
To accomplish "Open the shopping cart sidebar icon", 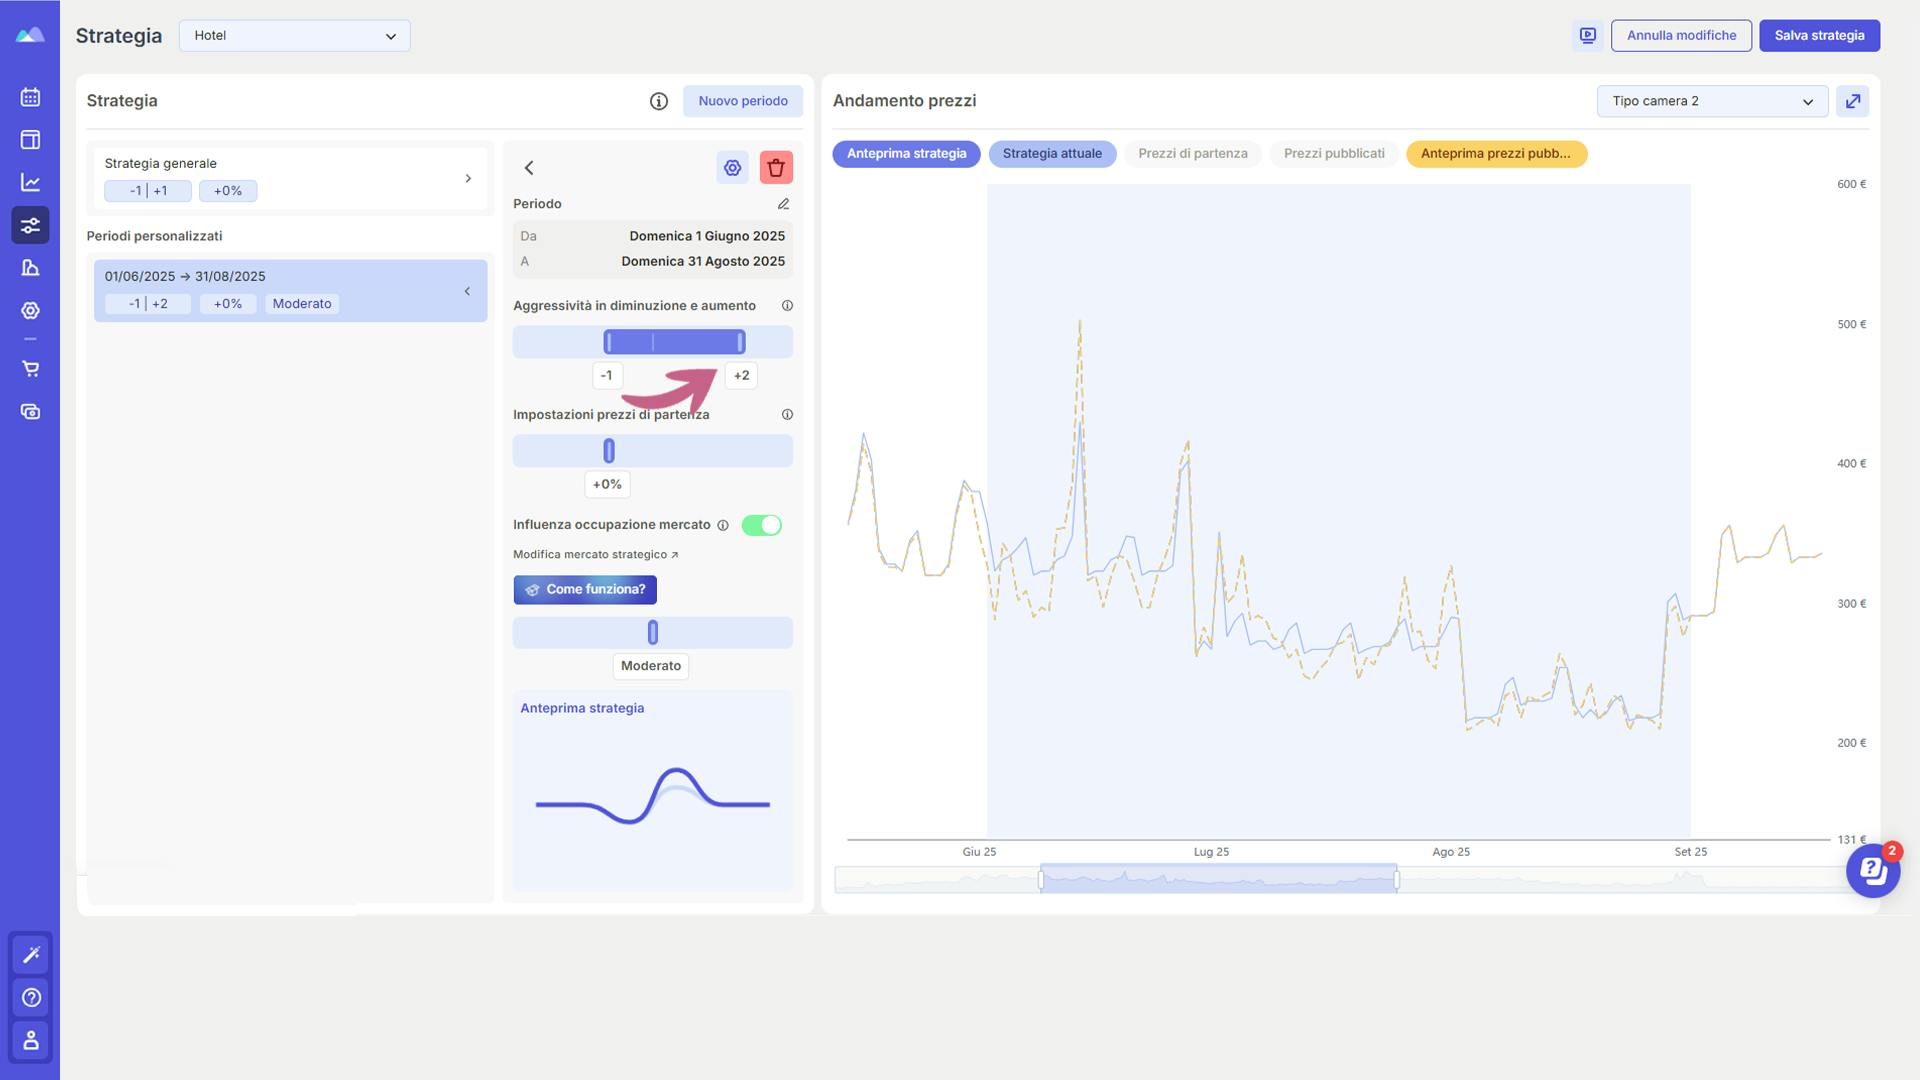I will tap(30, 369).
